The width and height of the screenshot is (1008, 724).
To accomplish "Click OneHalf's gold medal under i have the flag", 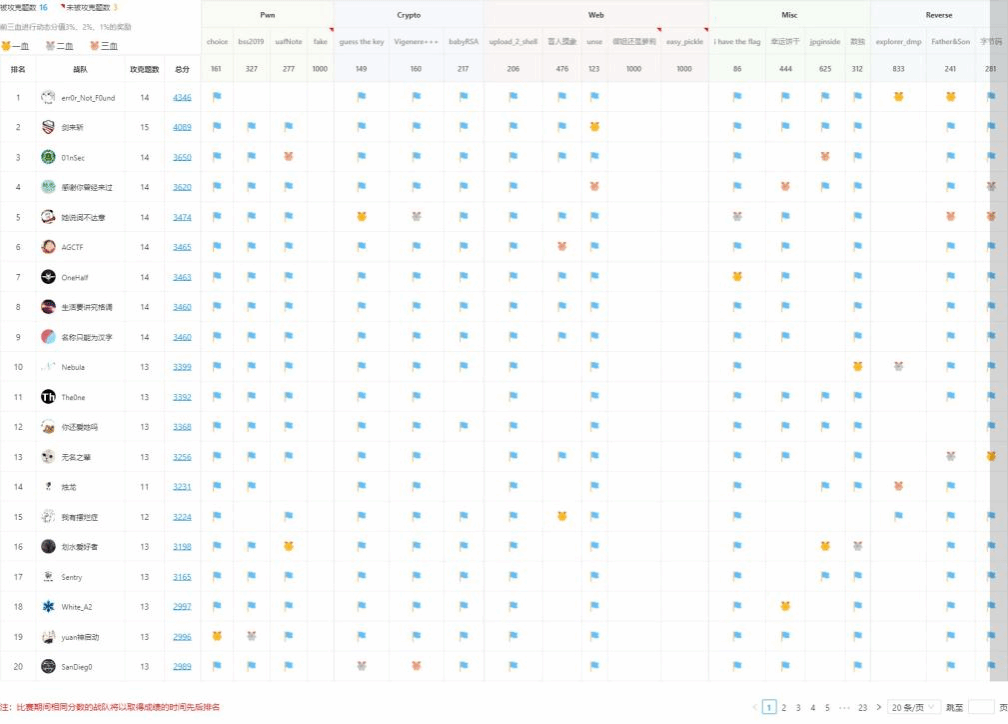I will click(737, 277).
